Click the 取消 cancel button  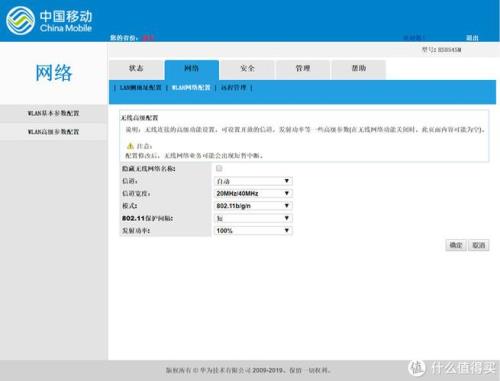click(x=479, y=245)
